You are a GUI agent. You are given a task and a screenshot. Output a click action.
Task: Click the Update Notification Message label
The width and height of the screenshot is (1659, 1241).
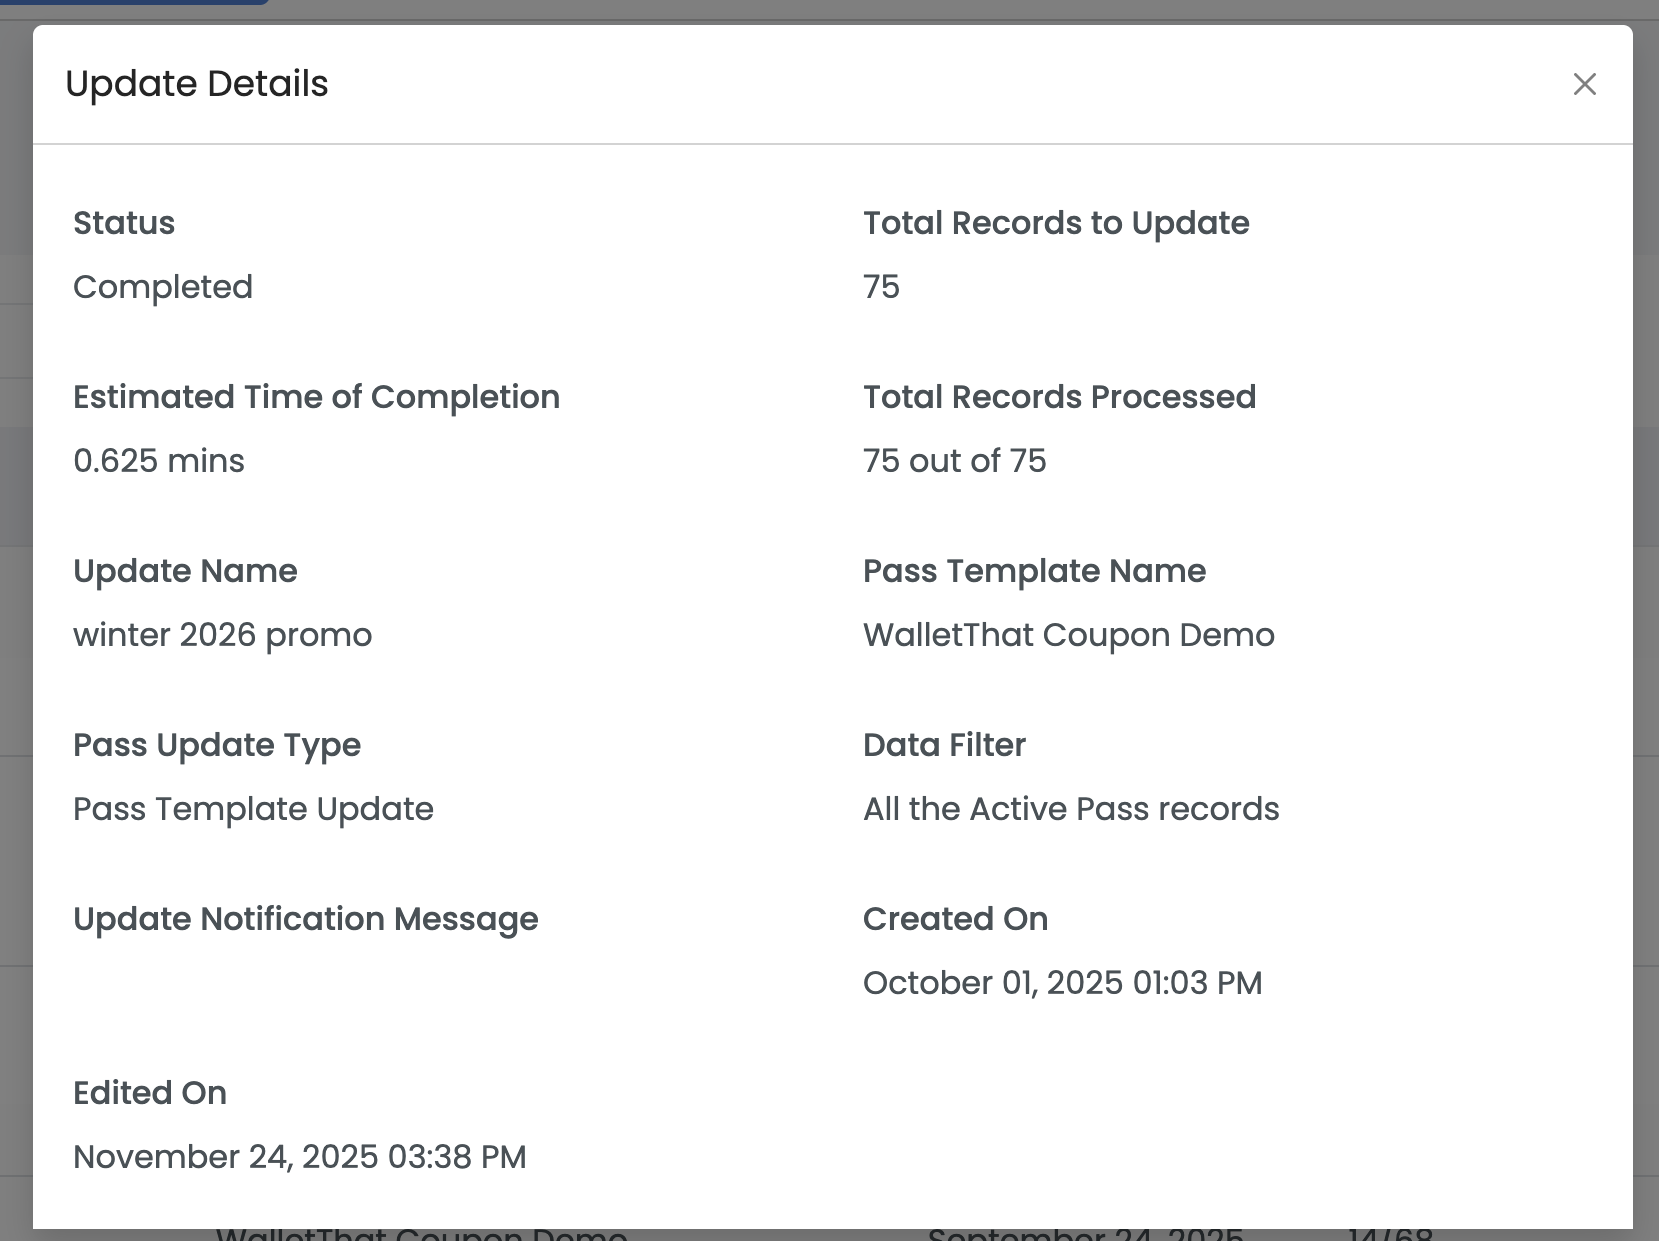click(305, 919)
